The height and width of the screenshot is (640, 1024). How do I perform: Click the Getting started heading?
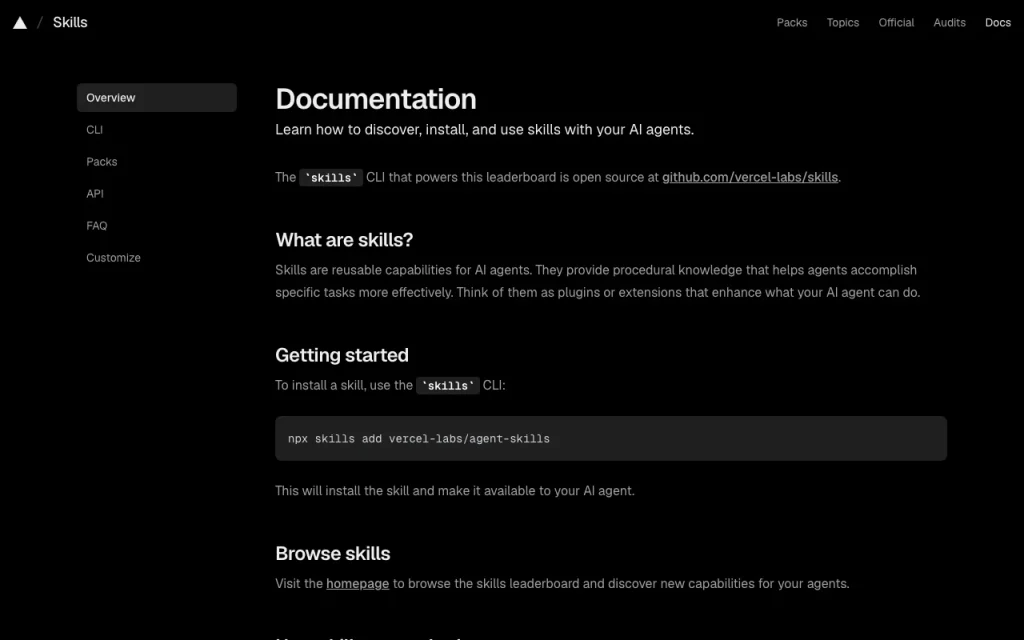[342, 355]
